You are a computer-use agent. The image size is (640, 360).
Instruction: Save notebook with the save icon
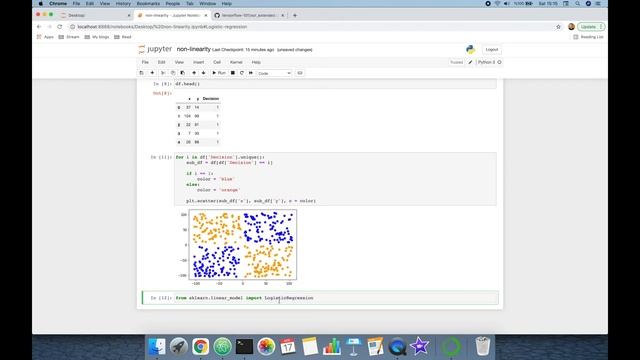click(x=142, y=73)
